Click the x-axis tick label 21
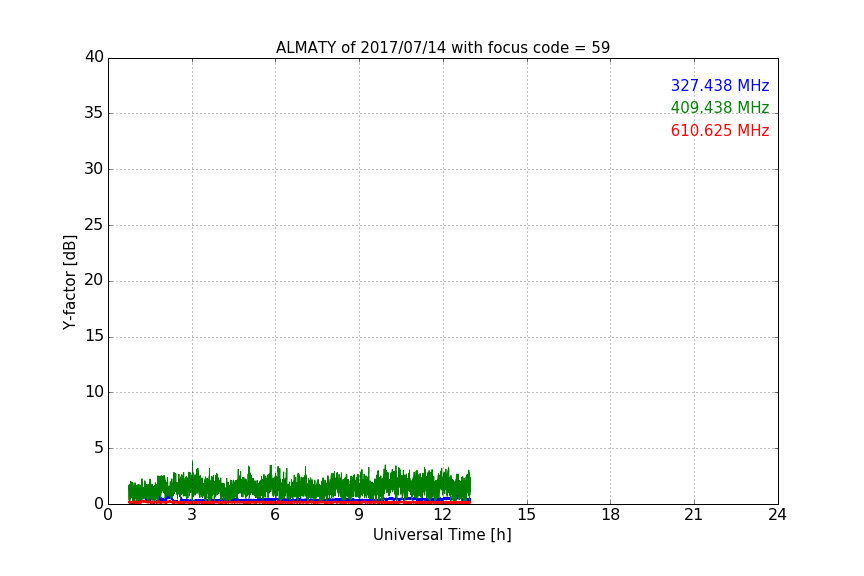This screenshot has height=576, width=864. click(694, 515)
